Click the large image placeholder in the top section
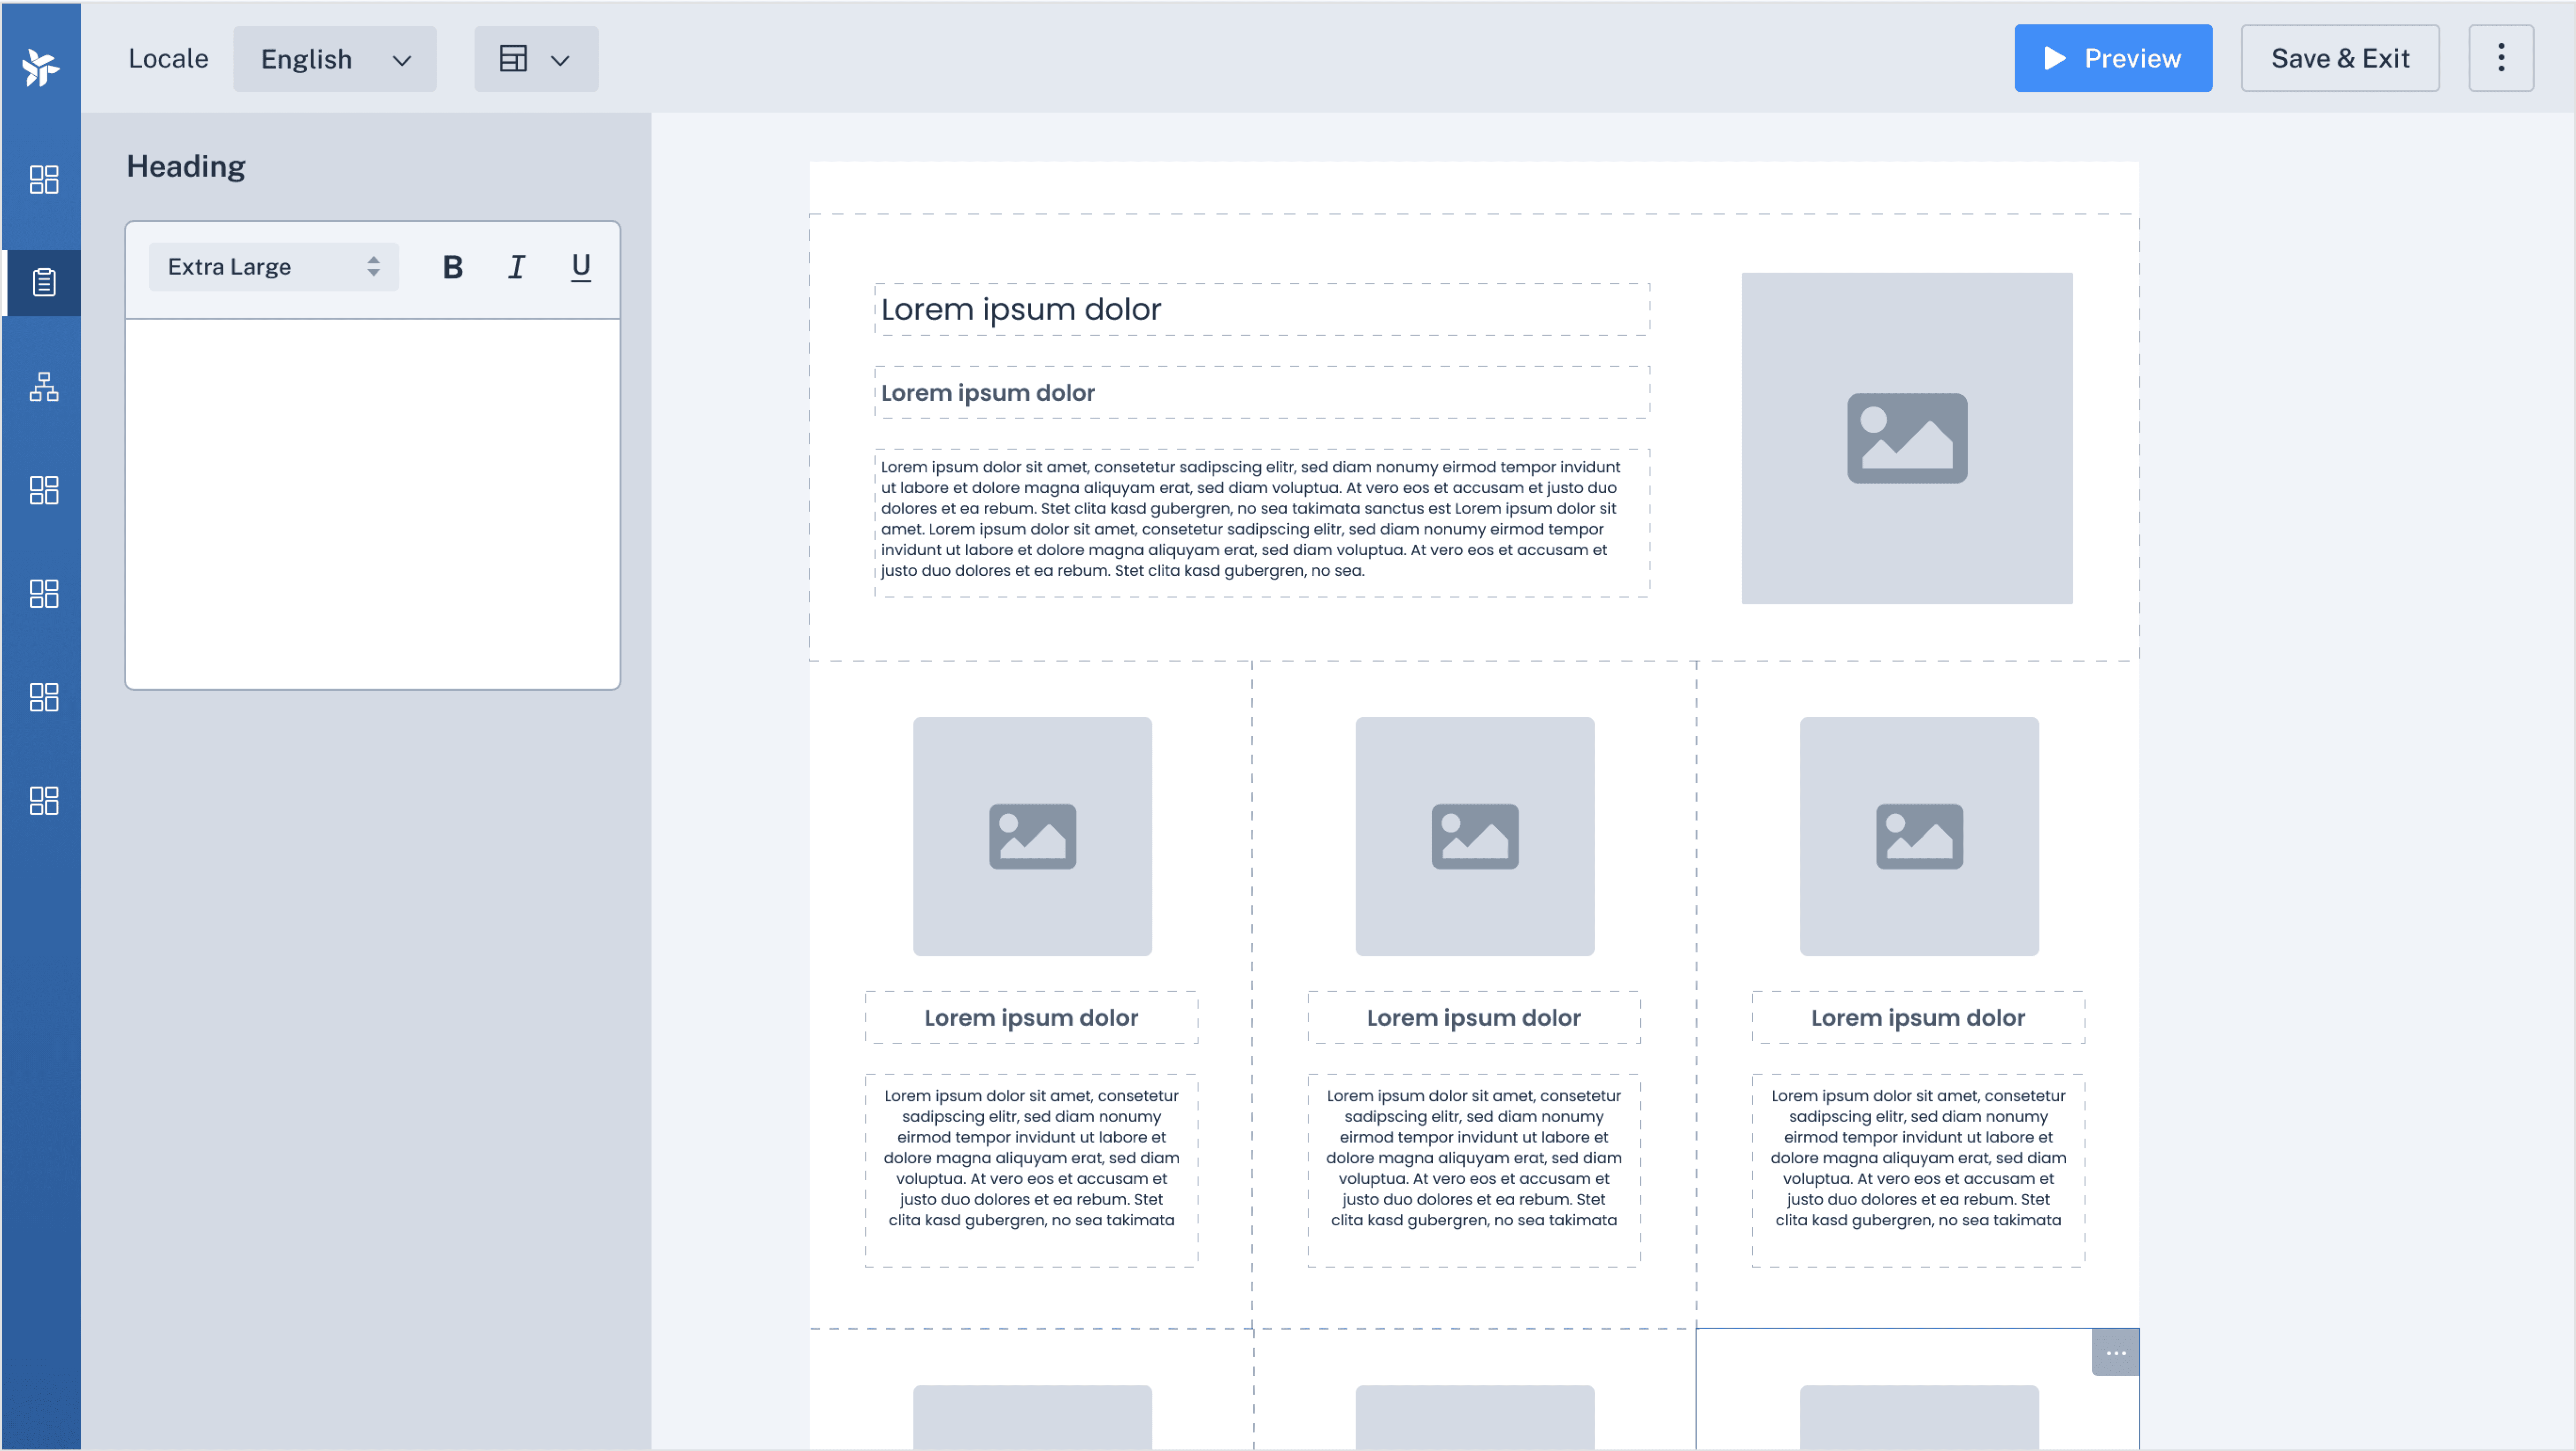This screenshot has width=2576, height=1451. click(x=1906, y=437)
